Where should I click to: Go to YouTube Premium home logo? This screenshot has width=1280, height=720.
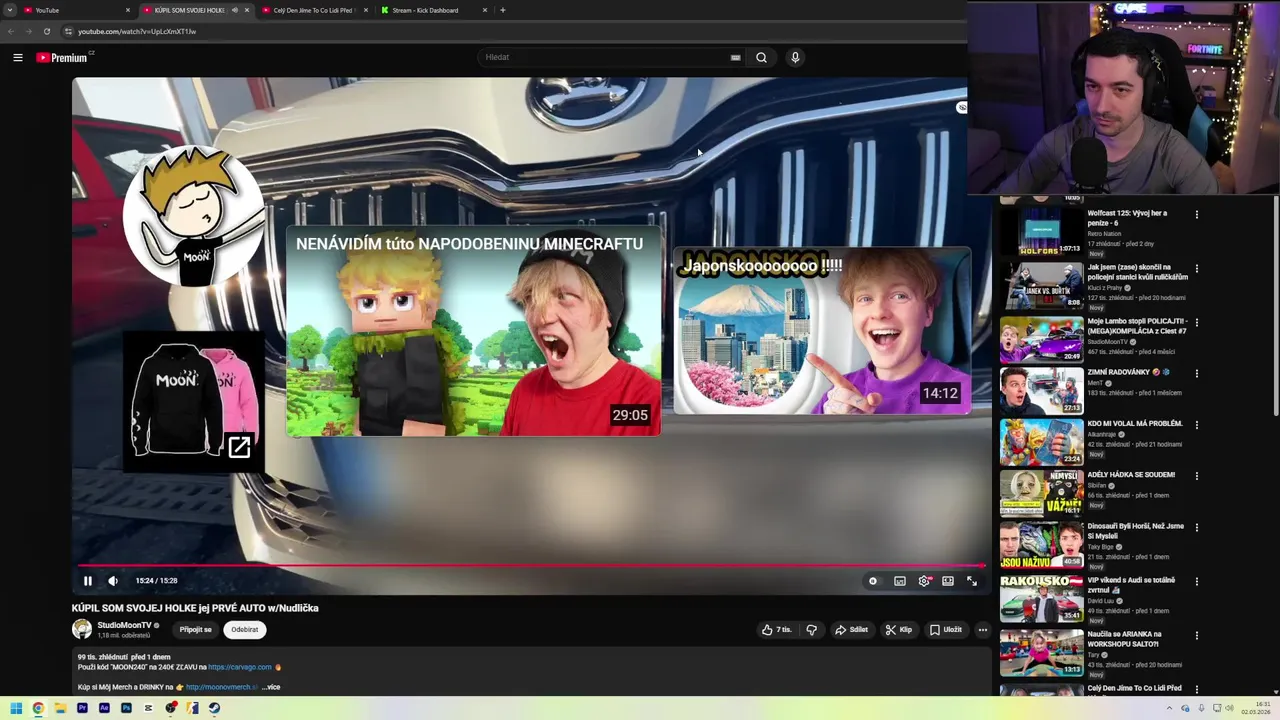(62, 57)
